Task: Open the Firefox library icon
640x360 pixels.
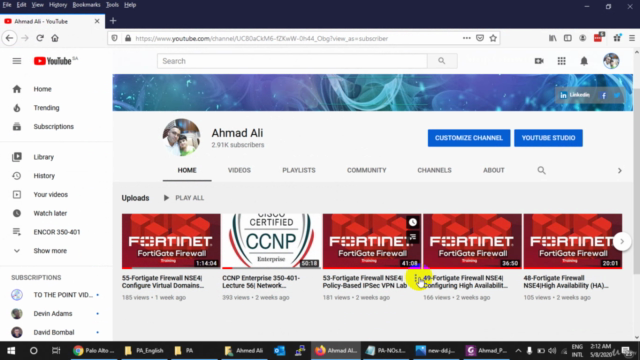Action: [x=553, y=38]
